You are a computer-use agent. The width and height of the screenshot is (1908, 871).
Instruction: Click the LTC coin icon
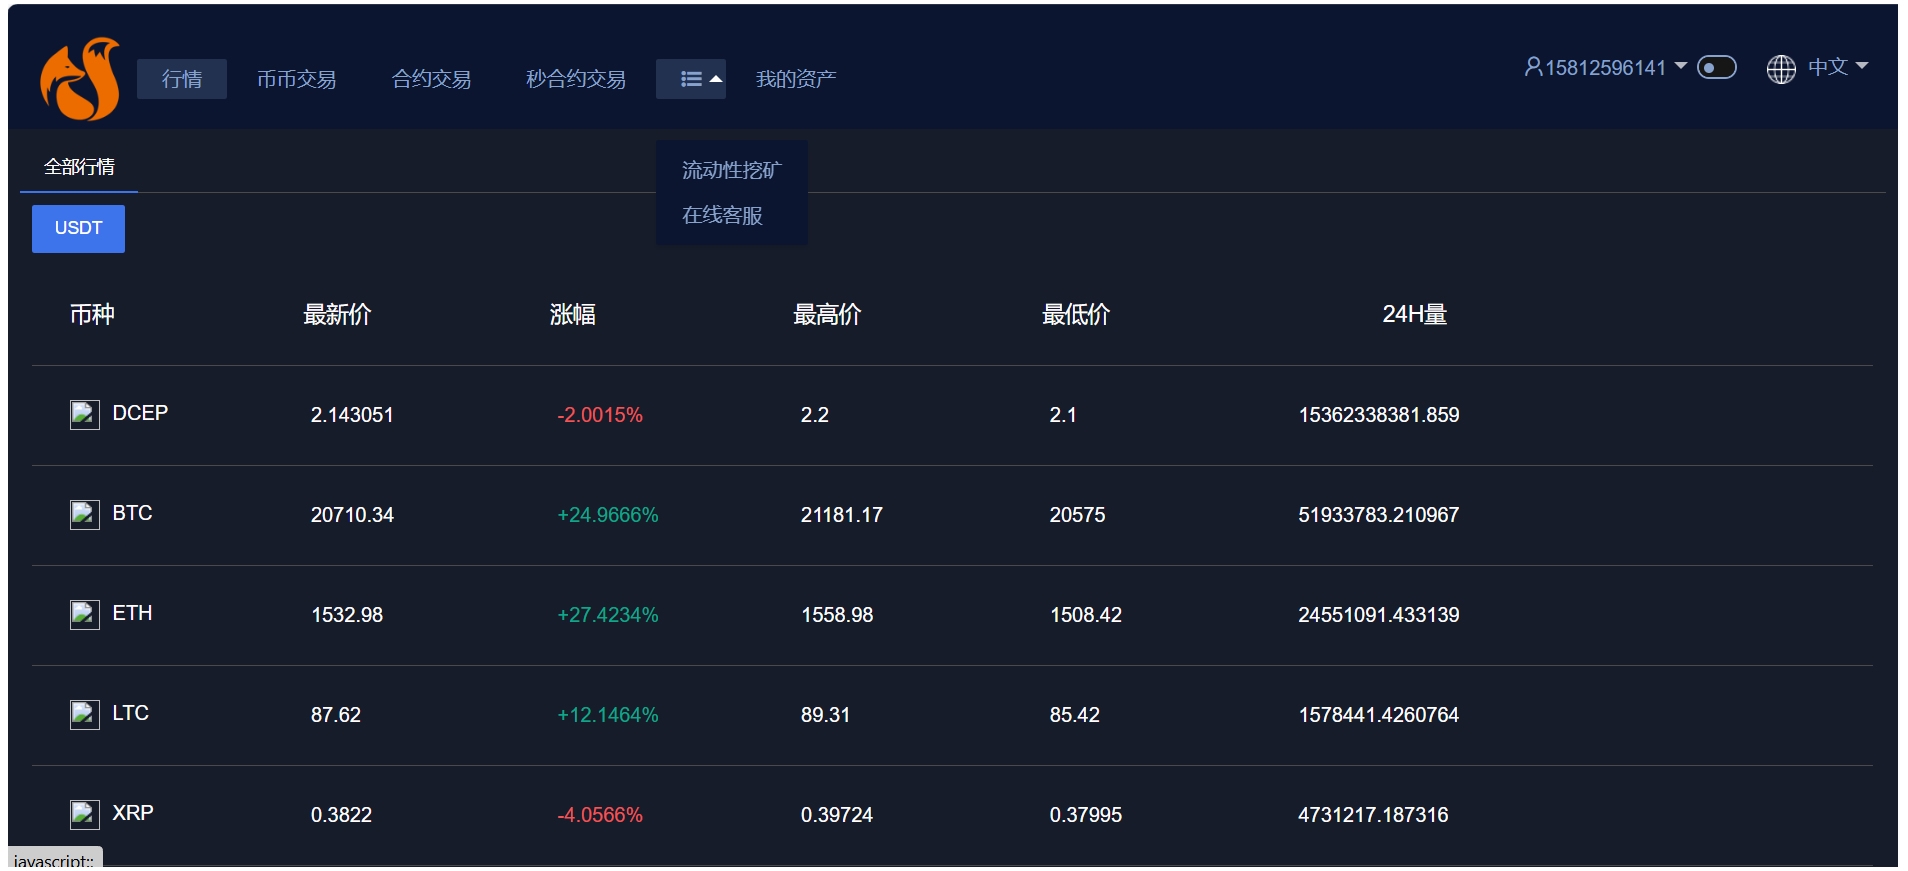[x=84, y=714]
